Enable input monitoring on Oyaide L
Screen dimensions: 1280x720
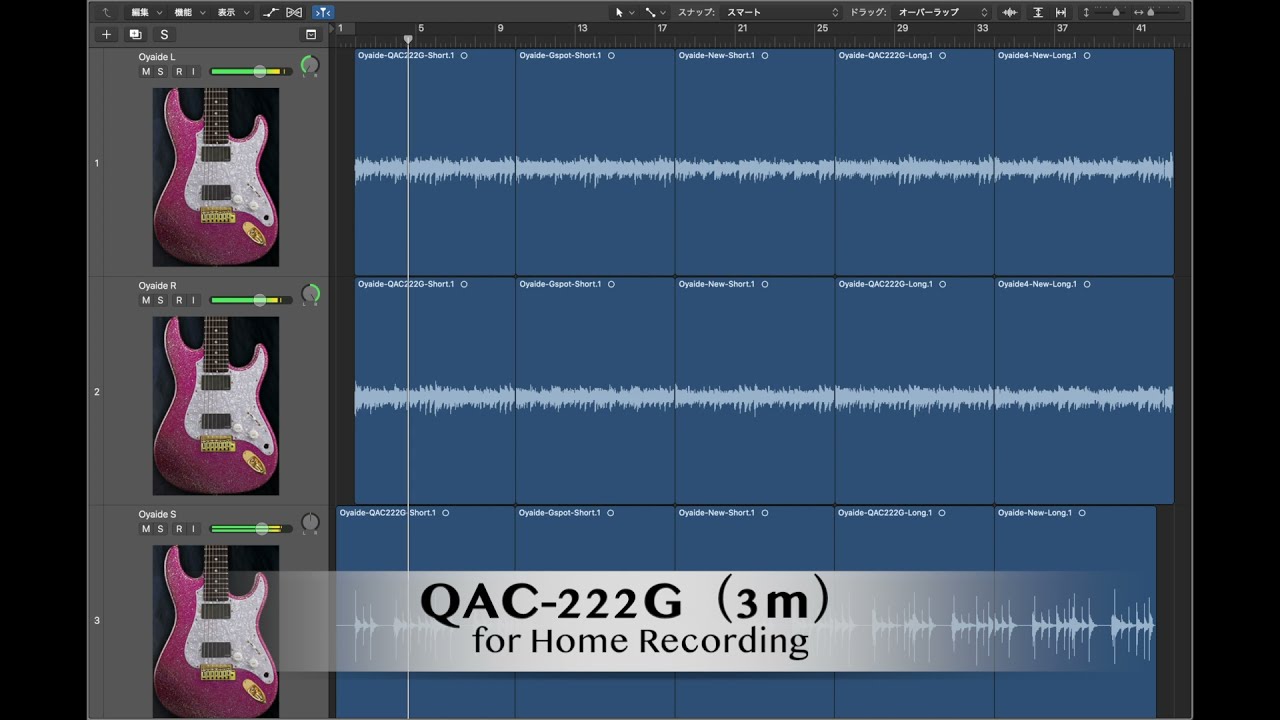pos(193,72)
